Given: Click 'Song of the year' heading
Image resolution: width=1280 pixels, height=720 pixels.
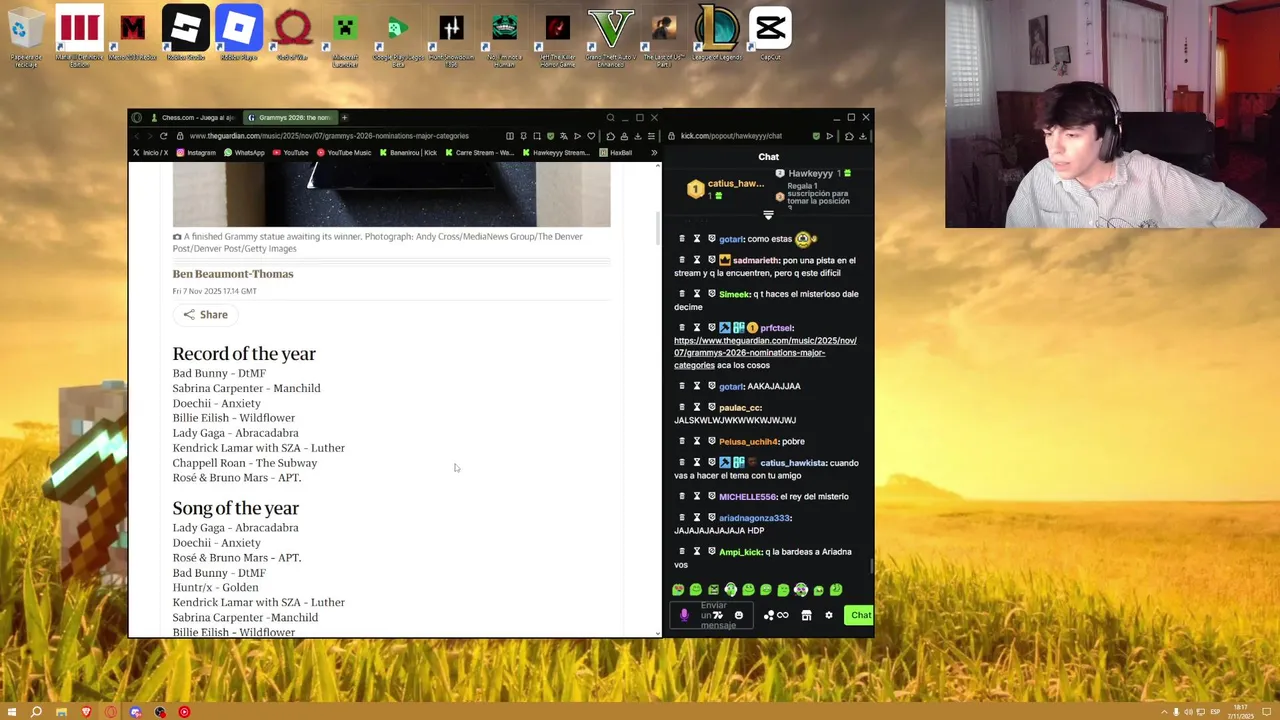Looking at the screenshot, I should [x=236, y=508].
